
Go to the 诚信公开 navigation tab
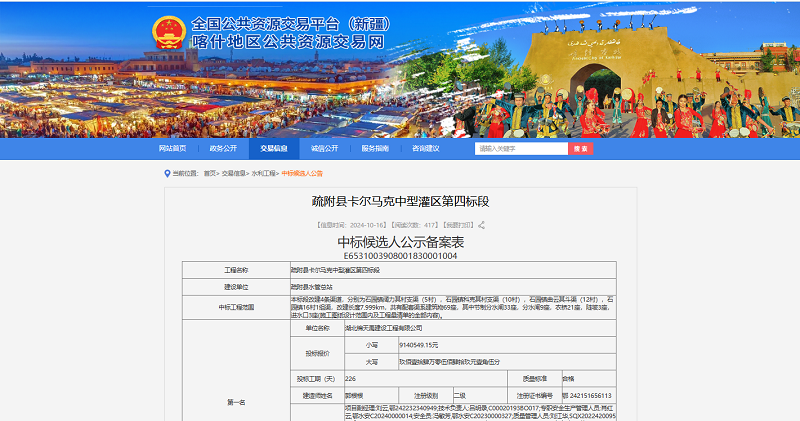pyautogui.click(x=324, y=148)
